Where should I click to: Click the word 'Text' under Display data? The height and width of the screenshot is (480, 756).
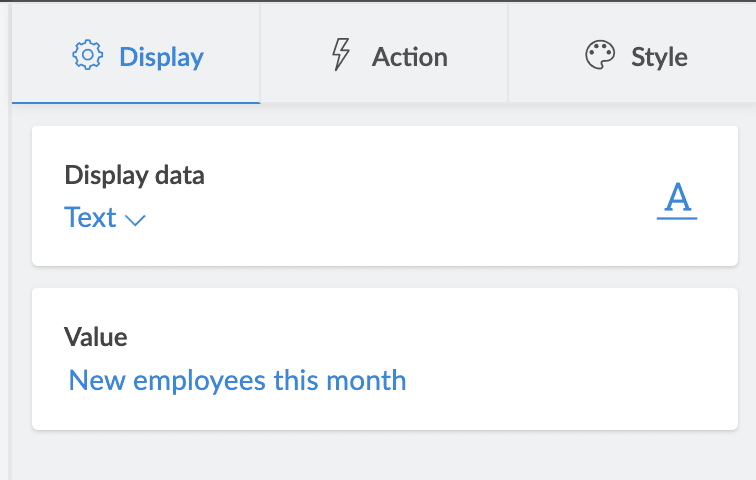(x=90, y=217)
